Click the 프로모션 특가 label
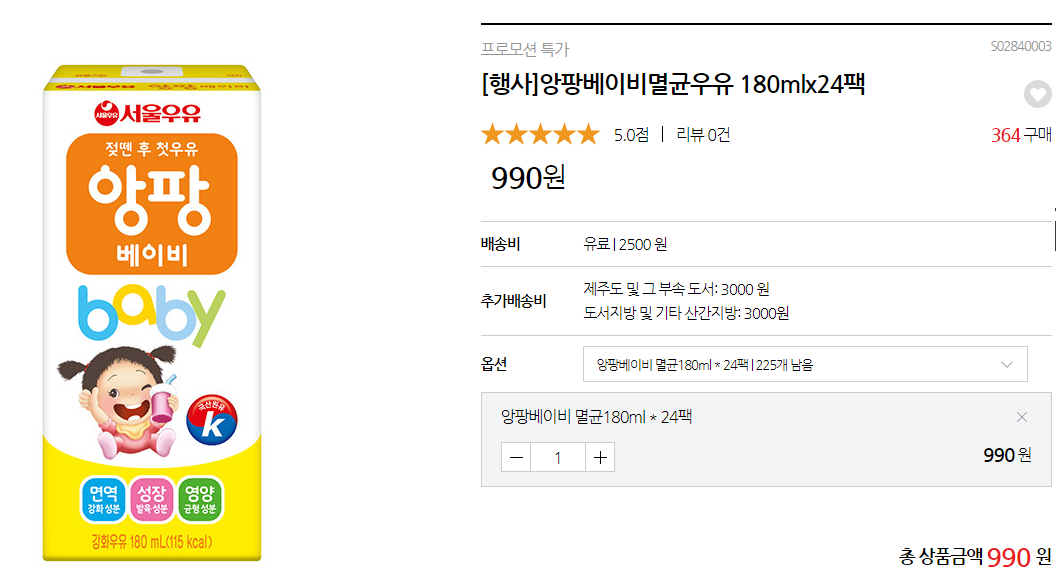1056x577 pixels. [525, 49]
